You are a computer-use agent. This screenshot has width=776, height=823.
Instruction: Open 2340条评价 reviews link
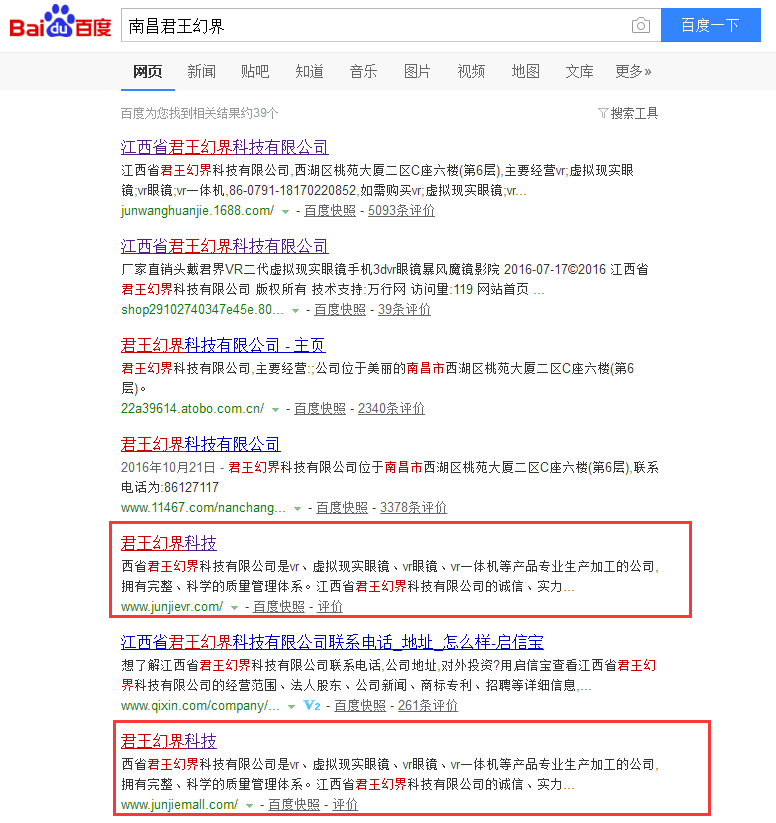point(391,408)
